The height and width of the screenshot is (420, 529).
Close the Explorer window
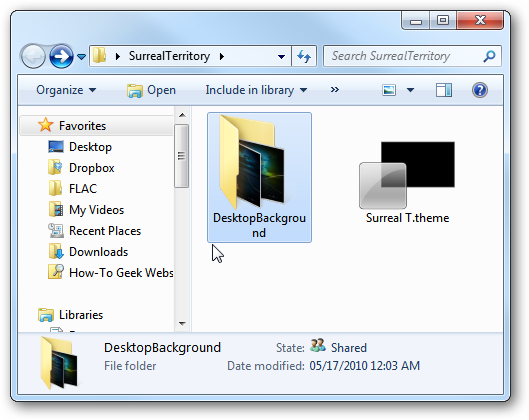[480, 21]
